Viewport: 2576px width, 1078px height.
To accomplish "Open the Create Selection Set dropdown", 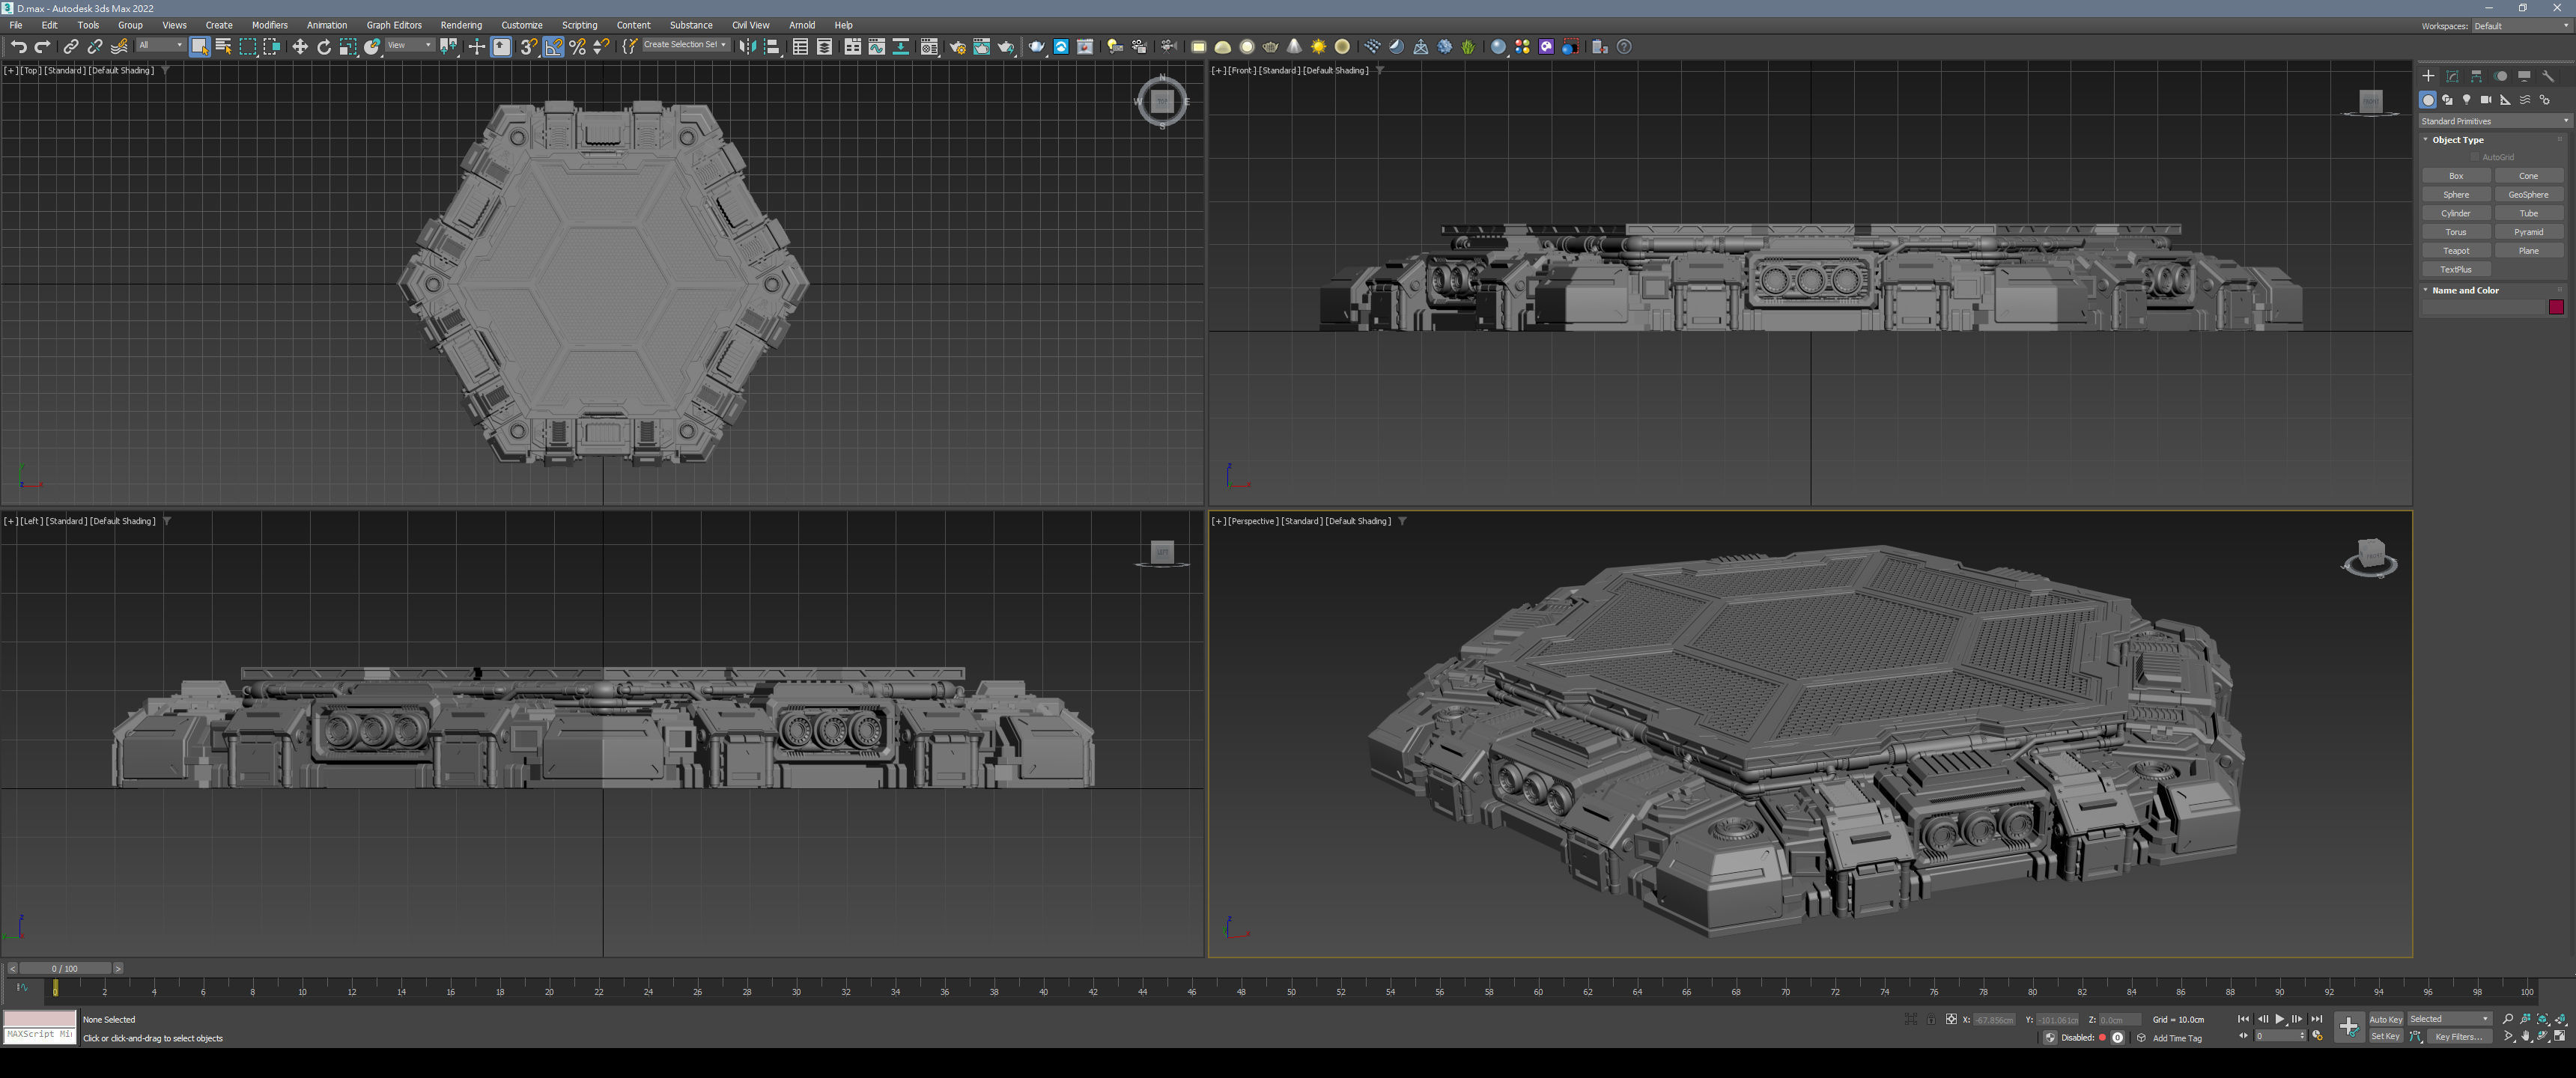I will pos(684,45).
